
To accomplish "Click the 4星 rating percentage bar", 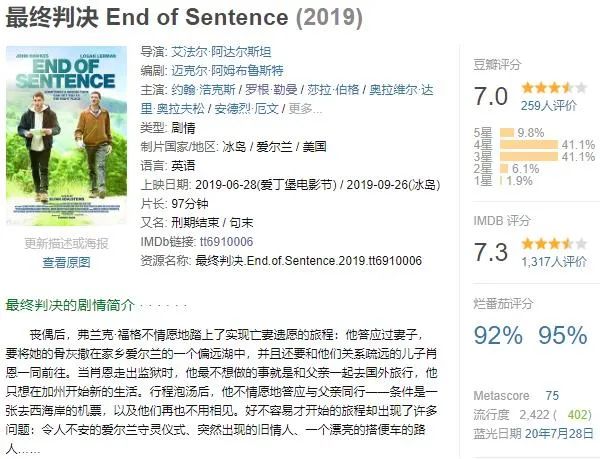I will coord(530,144).
